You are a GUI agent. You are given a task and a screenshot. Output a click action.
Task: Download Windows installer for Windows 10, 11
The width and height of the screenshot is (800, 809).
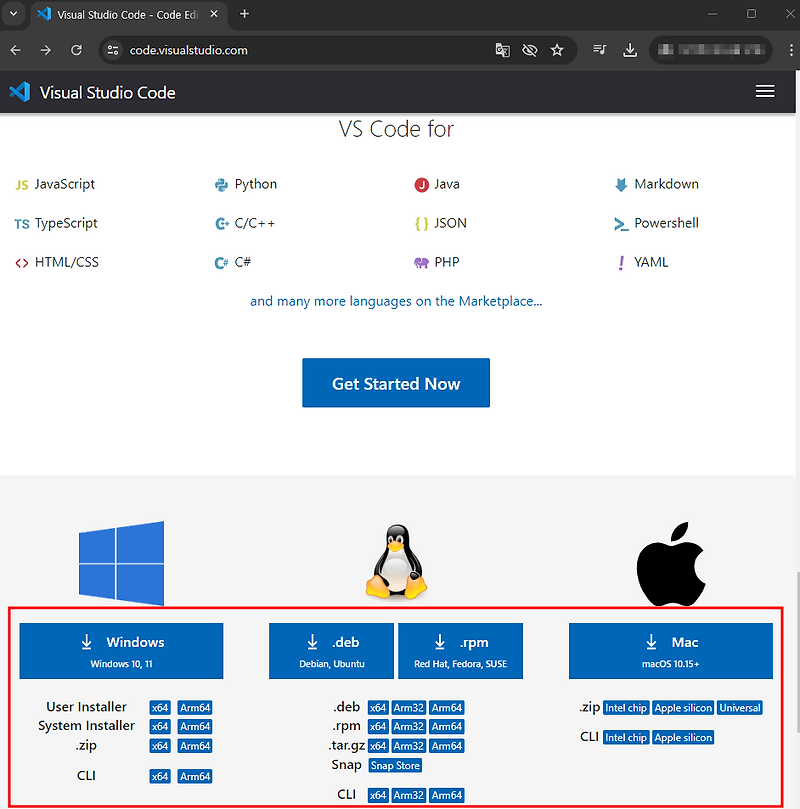click(121, 651)
